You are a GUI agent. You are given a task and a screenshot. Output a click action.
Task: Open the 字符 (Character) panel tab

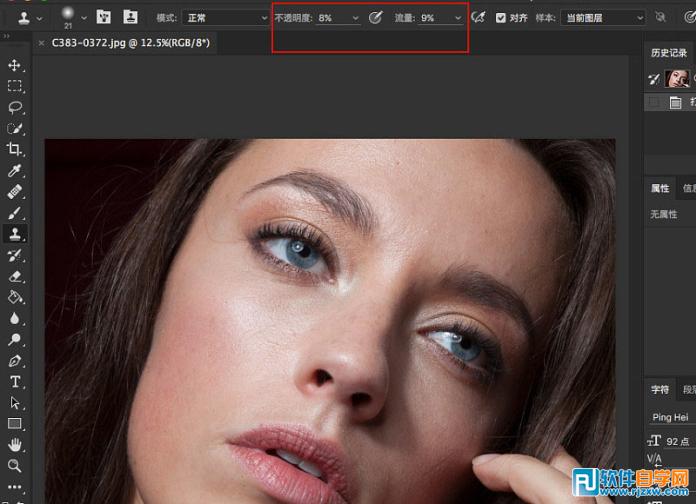pyautogui.click(x=661, y=390)
